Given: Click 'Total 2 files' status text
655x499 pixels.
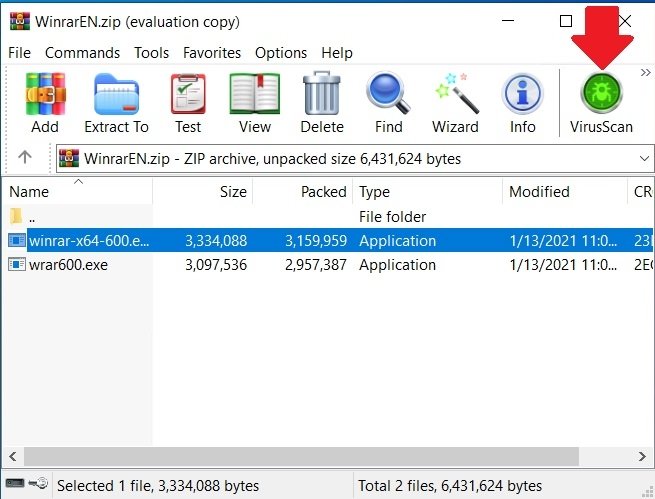Looking at the screenshot, I should pyautogui.click(x=450, y=486).
